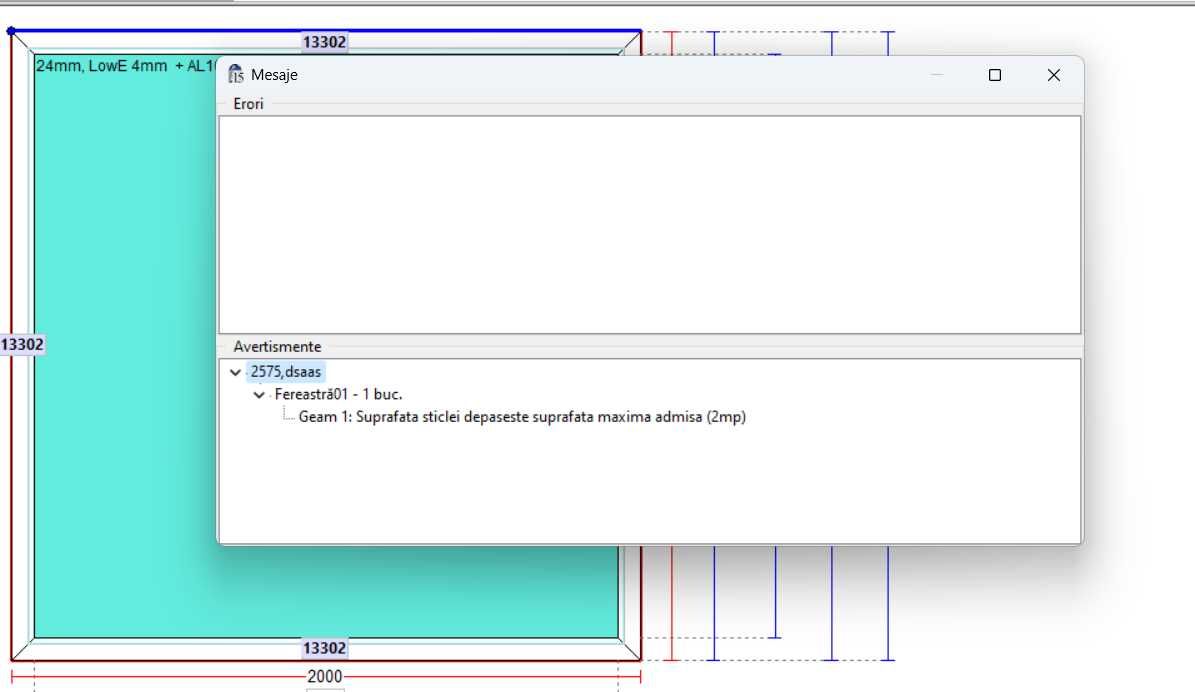Select the top 13302 profile label
This screenshot has width=1195, height=692.
point(325,42)
